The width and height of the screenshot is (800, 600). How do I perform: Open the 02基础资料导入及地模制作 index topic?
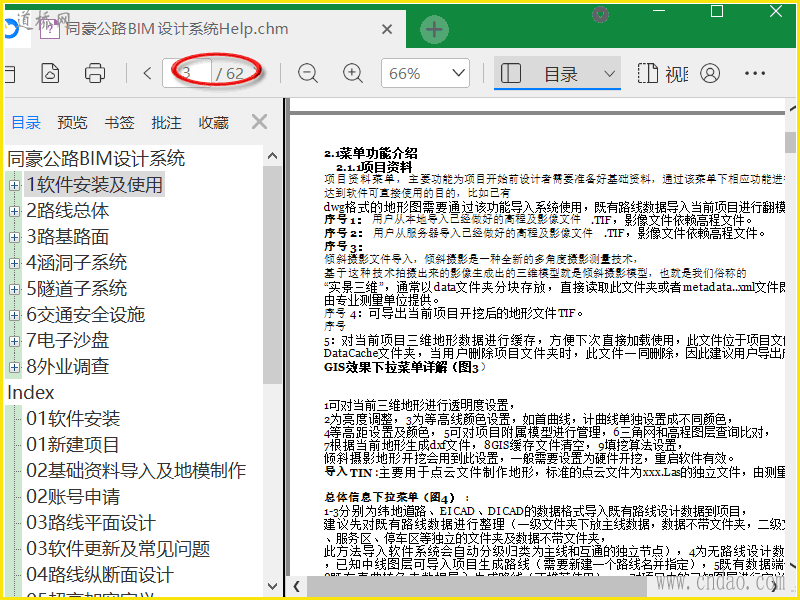[136, 471]
